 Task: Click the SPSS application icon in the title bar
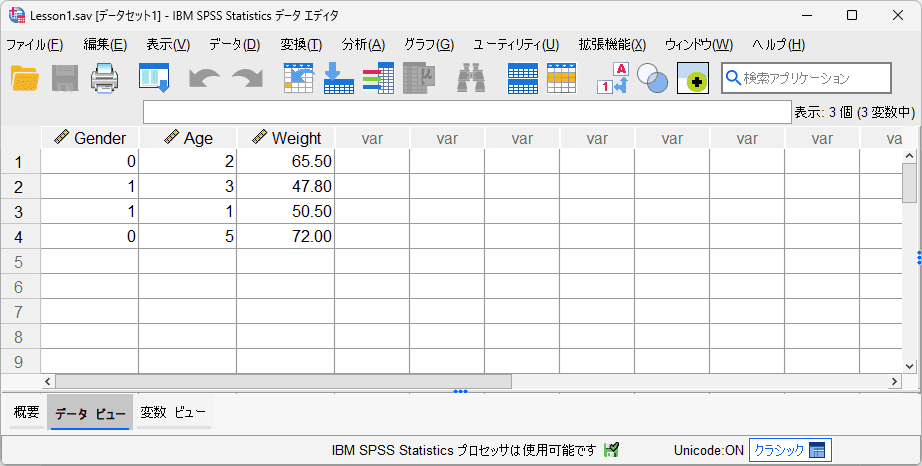tap(17, 15)
